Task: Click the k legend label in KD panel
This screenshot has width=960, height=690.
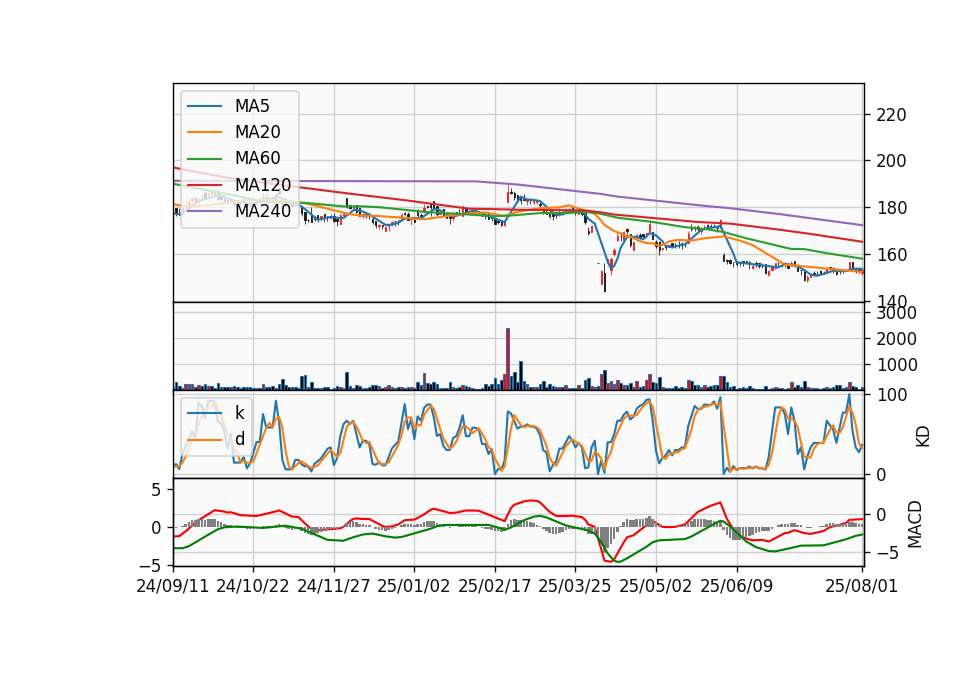Action: click(239, 413)
